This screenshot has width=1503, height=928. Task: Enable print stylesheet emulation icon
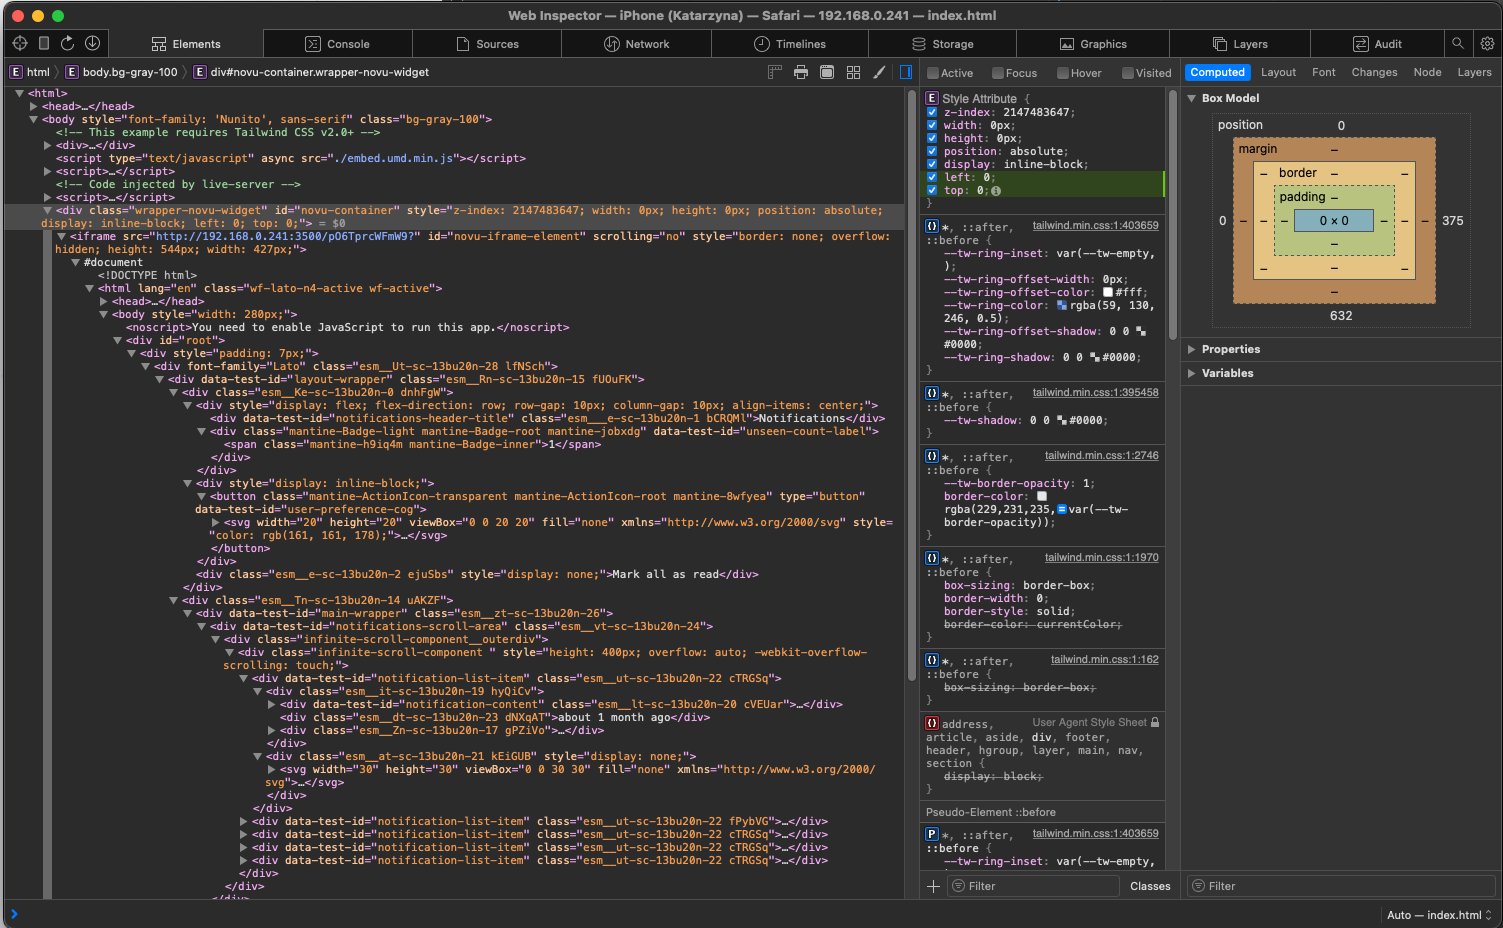800,72
